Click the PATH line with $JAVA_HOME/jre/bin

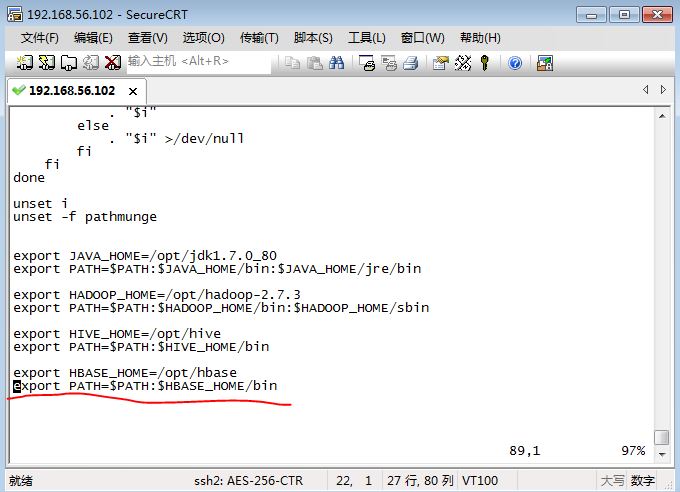pyautogui.click(x=217, y=269)
